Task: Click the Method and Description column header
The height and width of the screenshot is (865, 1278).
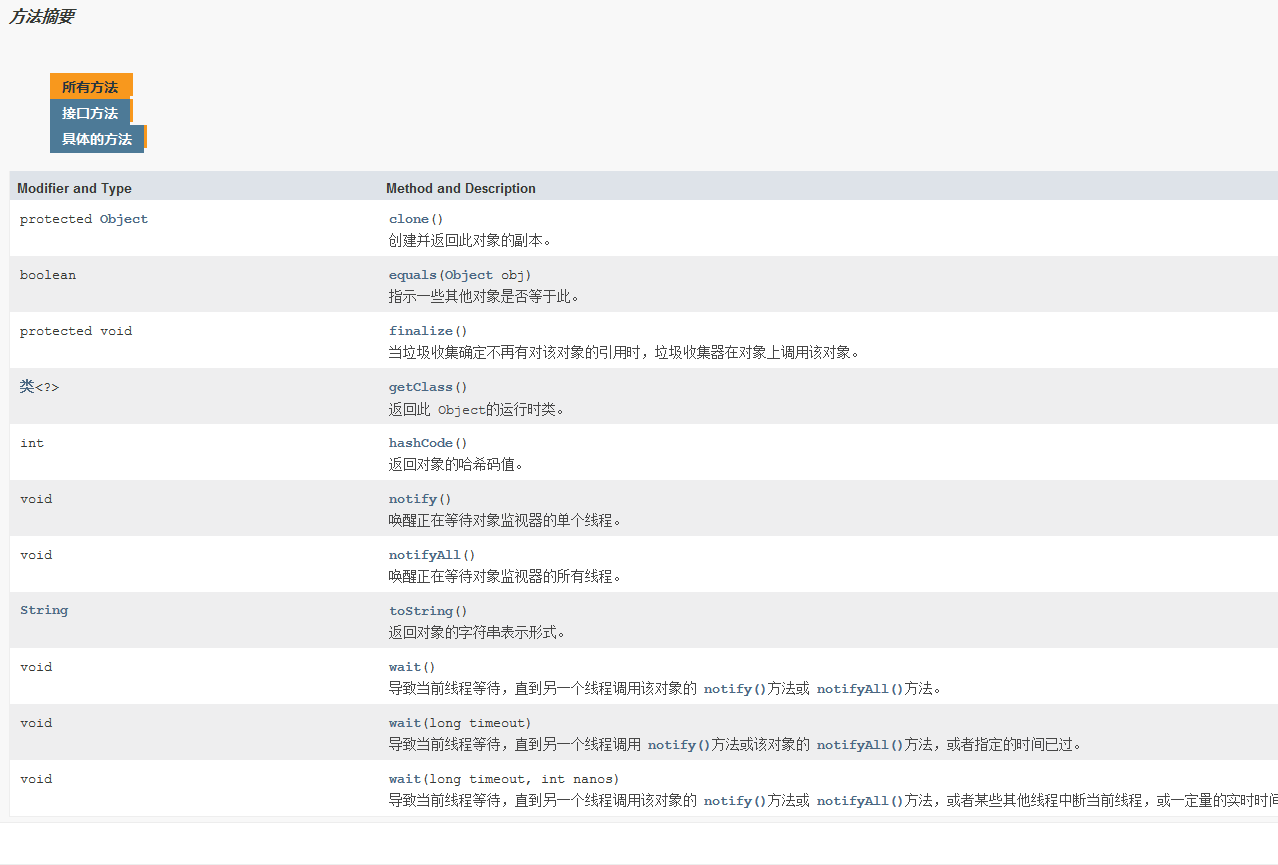Action: 461,188
